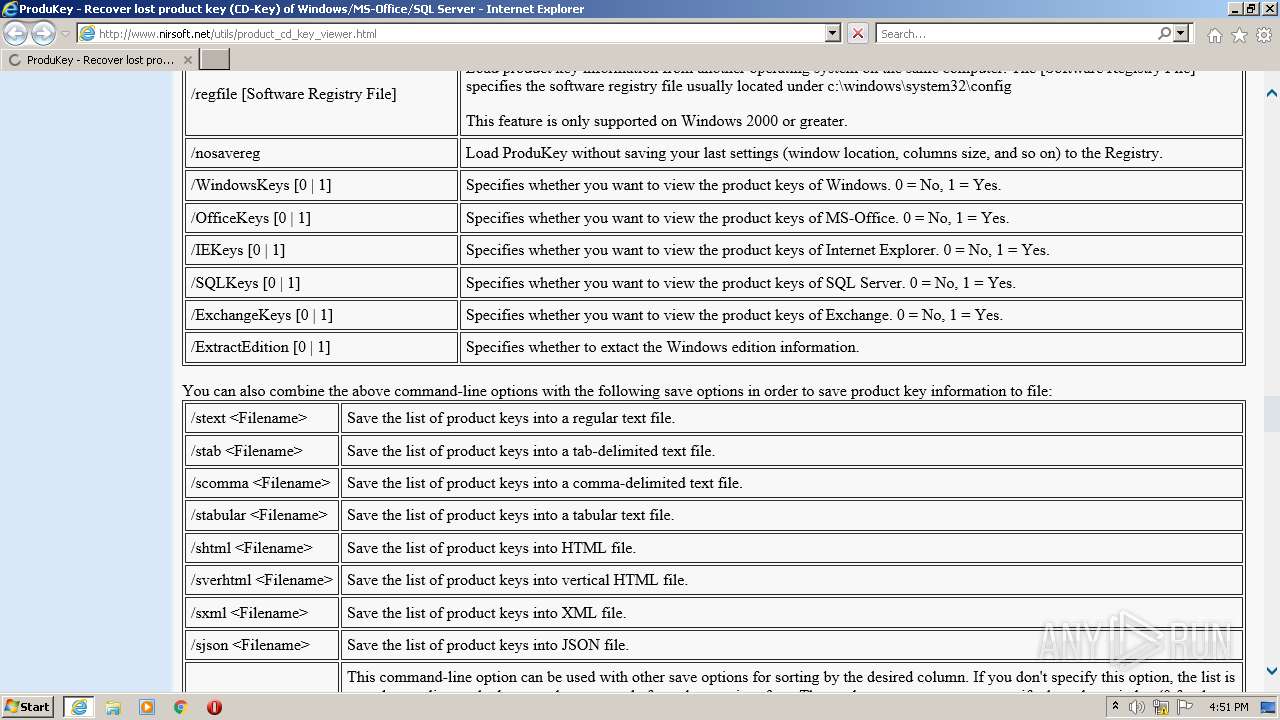This screenshot has height=720, width=1280.
Task: Click the /WindowsKeys [0 | 1] cell
Action: pos(321,185)
